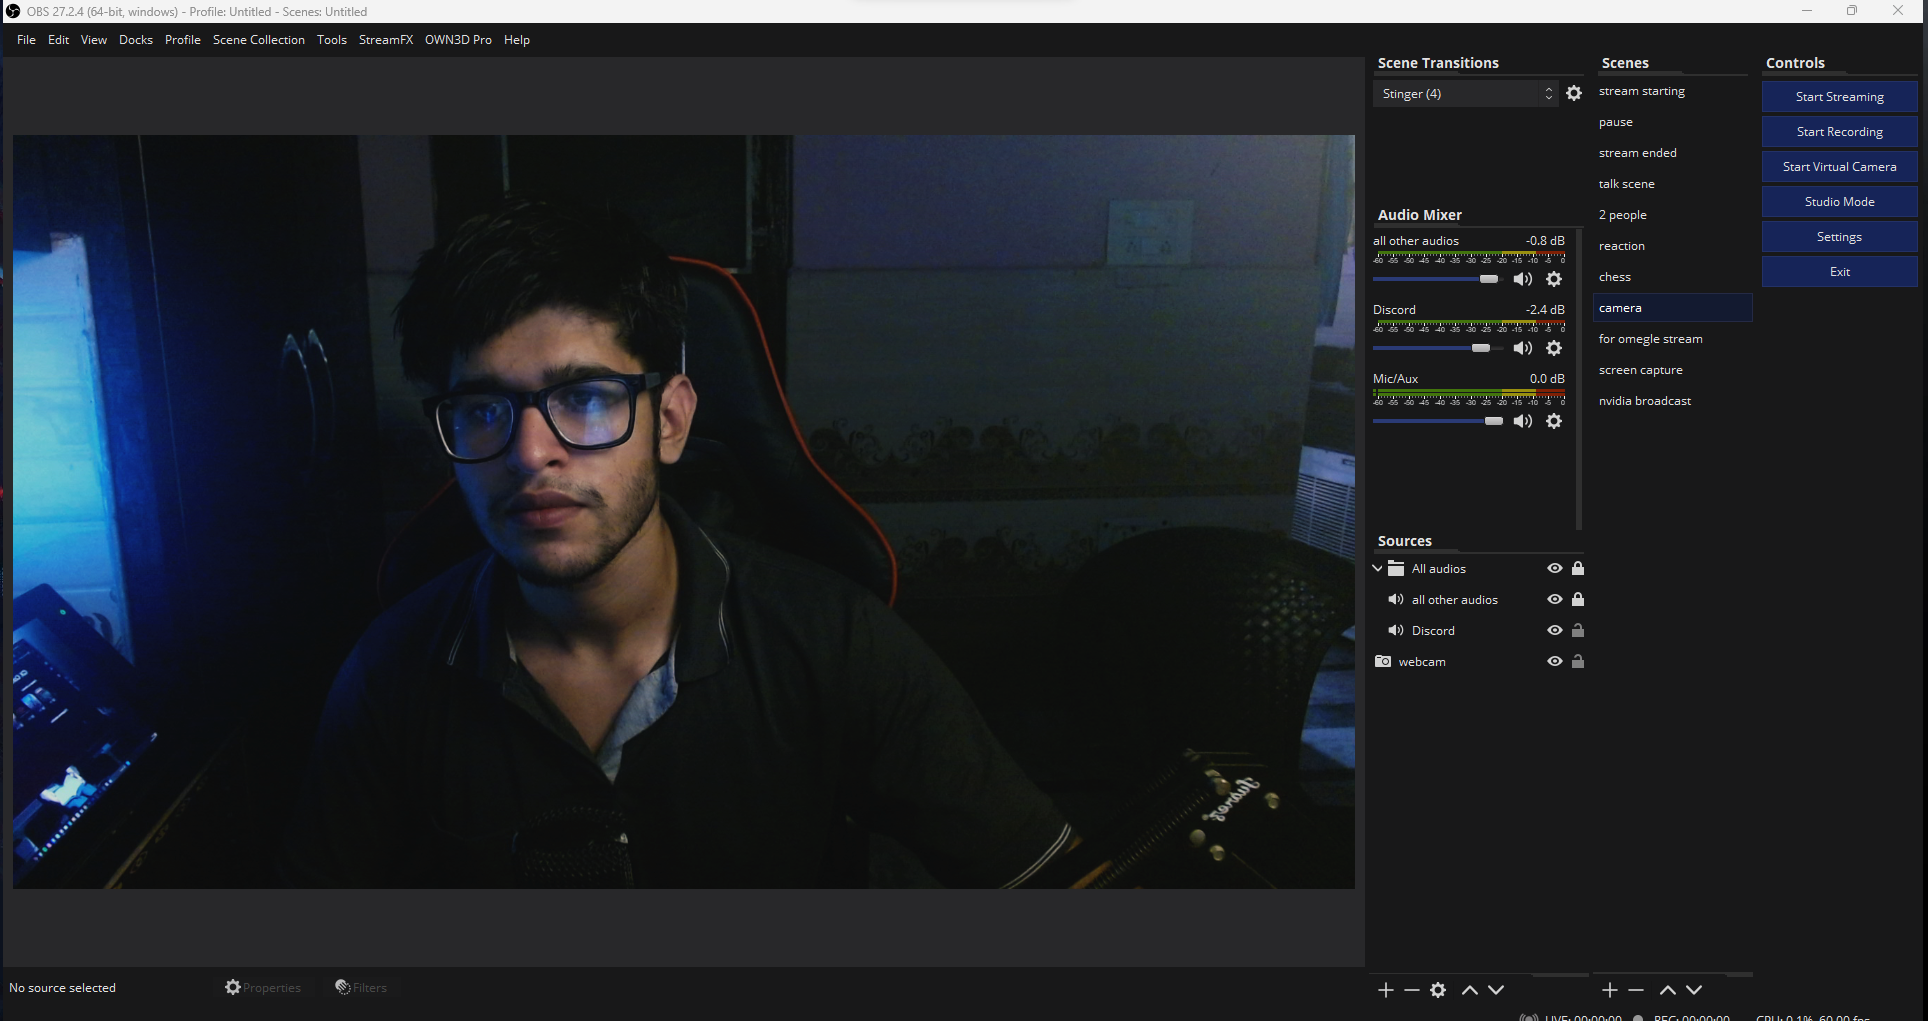Screen dimensions: 1928x1021
Task: Move scene up with arrow icon
Action: pyautogui.click(x=1667, y=990)
